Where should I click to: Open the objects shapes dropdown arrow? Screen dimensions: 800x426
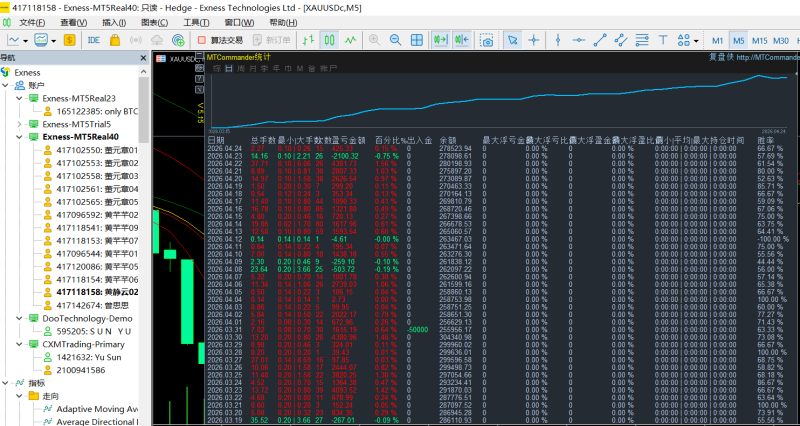pyautogui.click(x=696, y=40)
